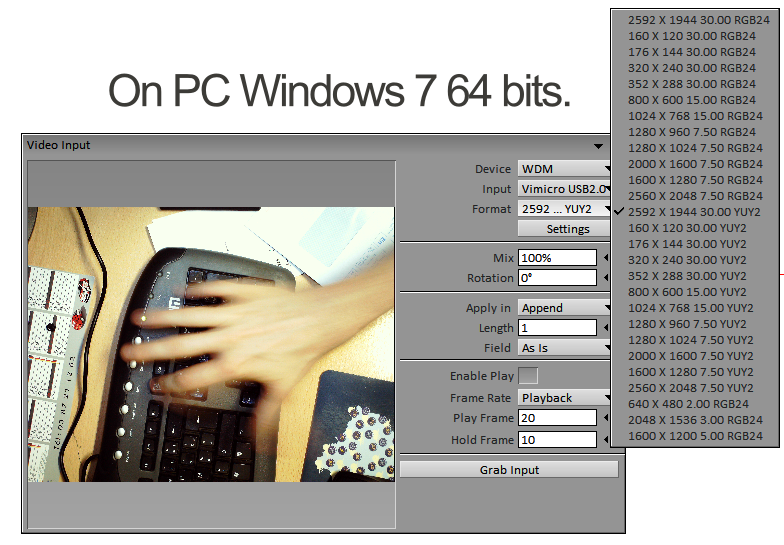784x545 pixels.
Task: Click the slider arrow next to Hold Frame
Action: (606, 440)
